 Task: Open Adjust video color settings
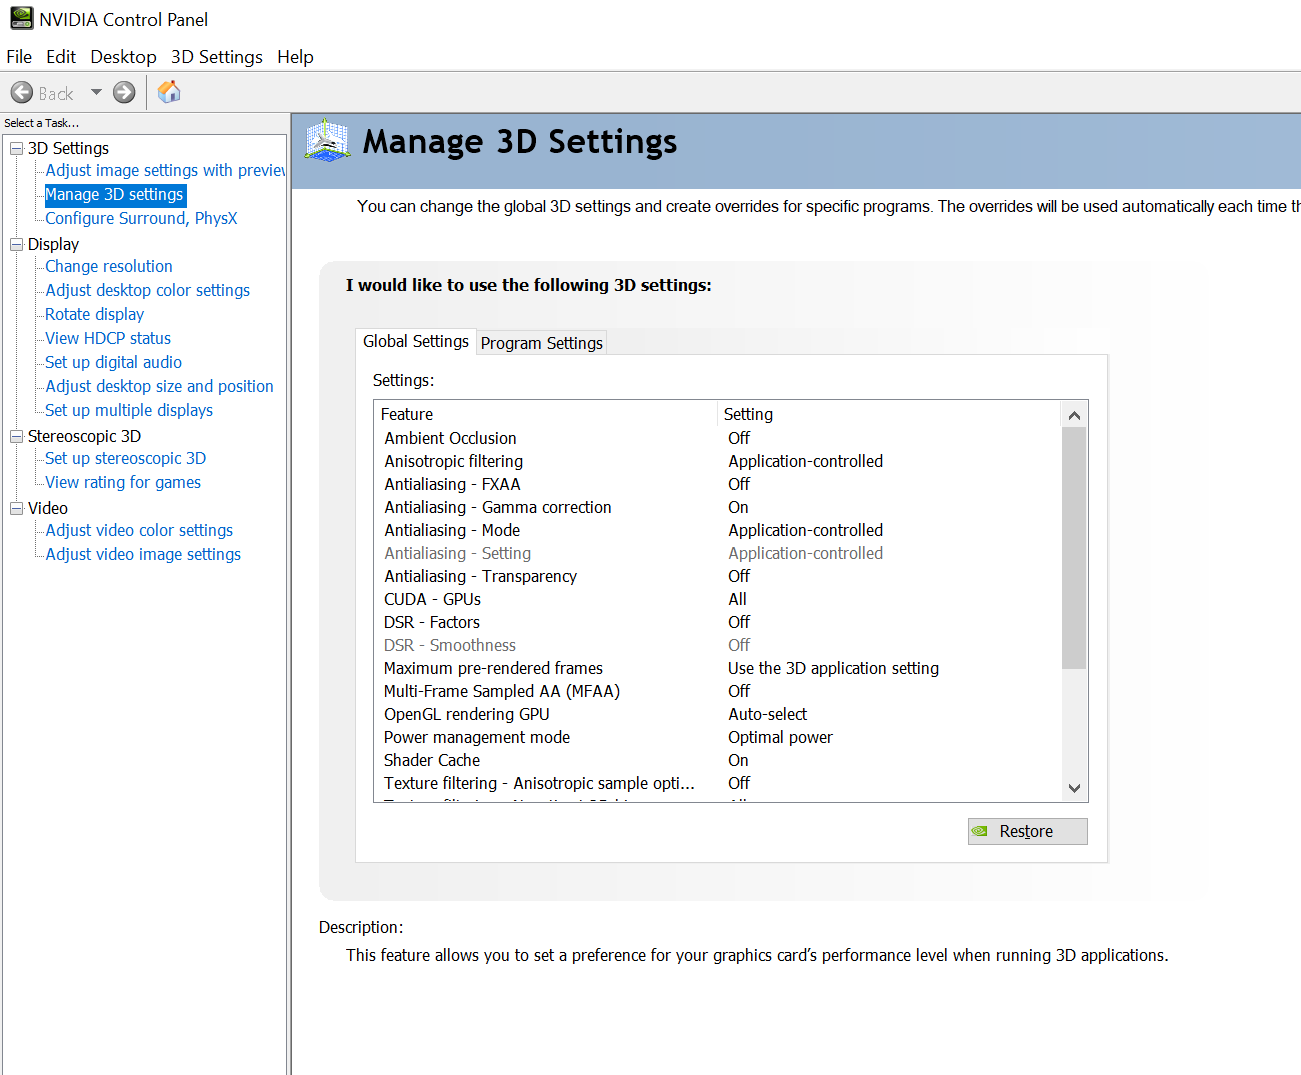(139, 530)
